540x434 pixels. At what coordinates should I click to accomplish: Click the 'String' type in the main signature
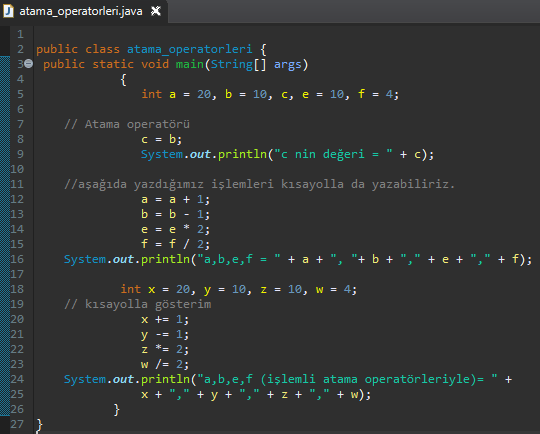[x=232, y=64]
